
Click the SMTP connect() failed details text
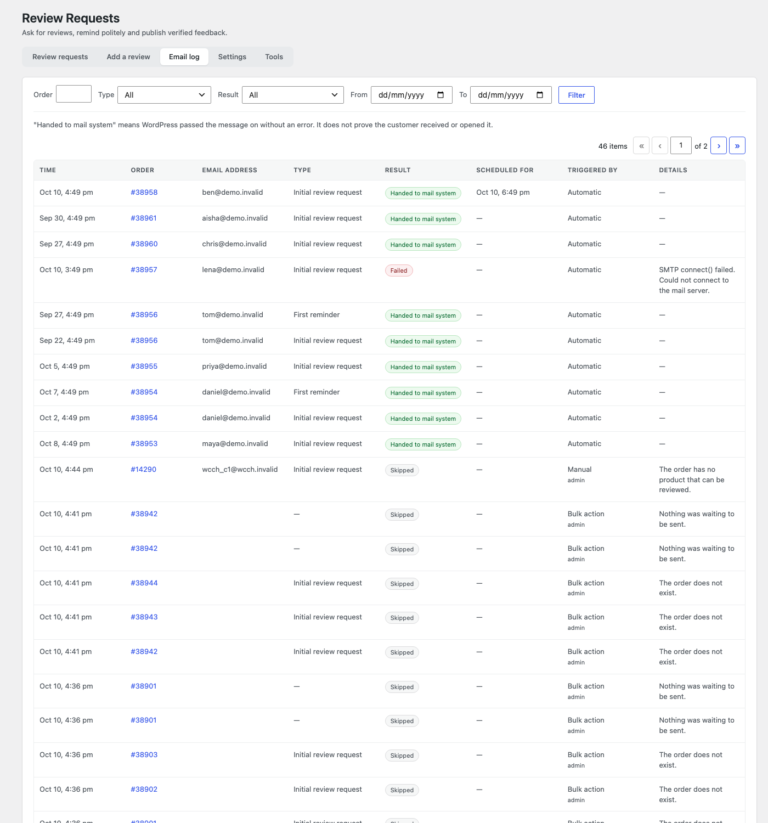point(697,280)
